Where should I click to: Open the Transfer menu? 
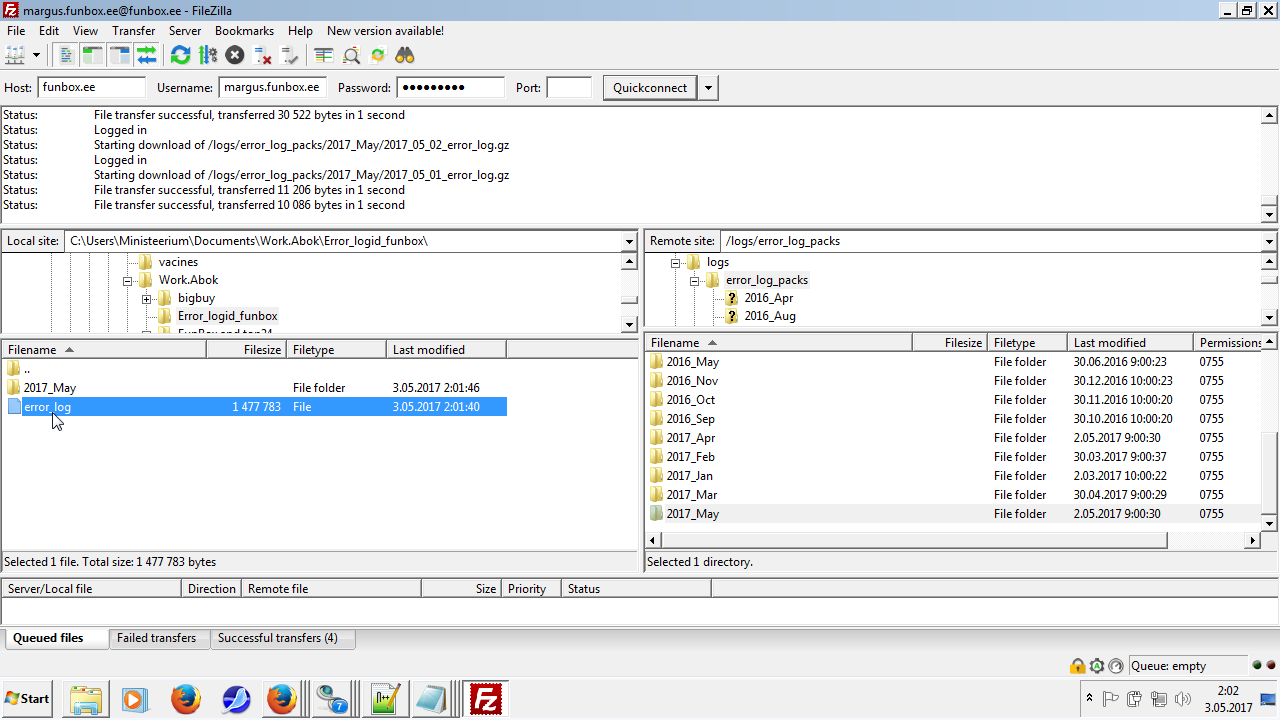[x=133, y=31]
